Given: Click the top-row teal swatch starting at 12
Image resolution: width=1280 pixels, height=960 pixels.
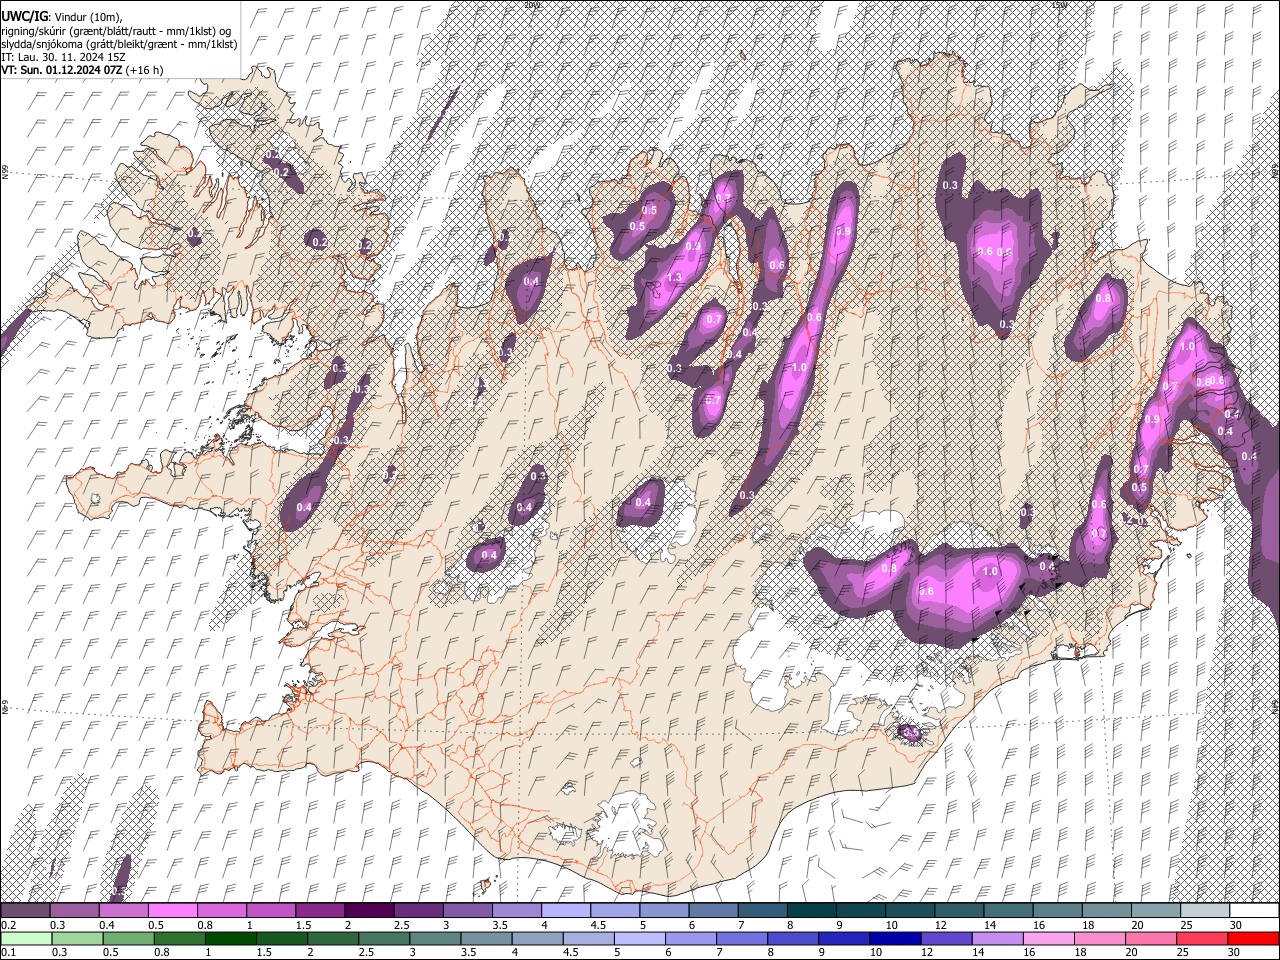Looking at the screenshot, I should click(x=958, y=911).
